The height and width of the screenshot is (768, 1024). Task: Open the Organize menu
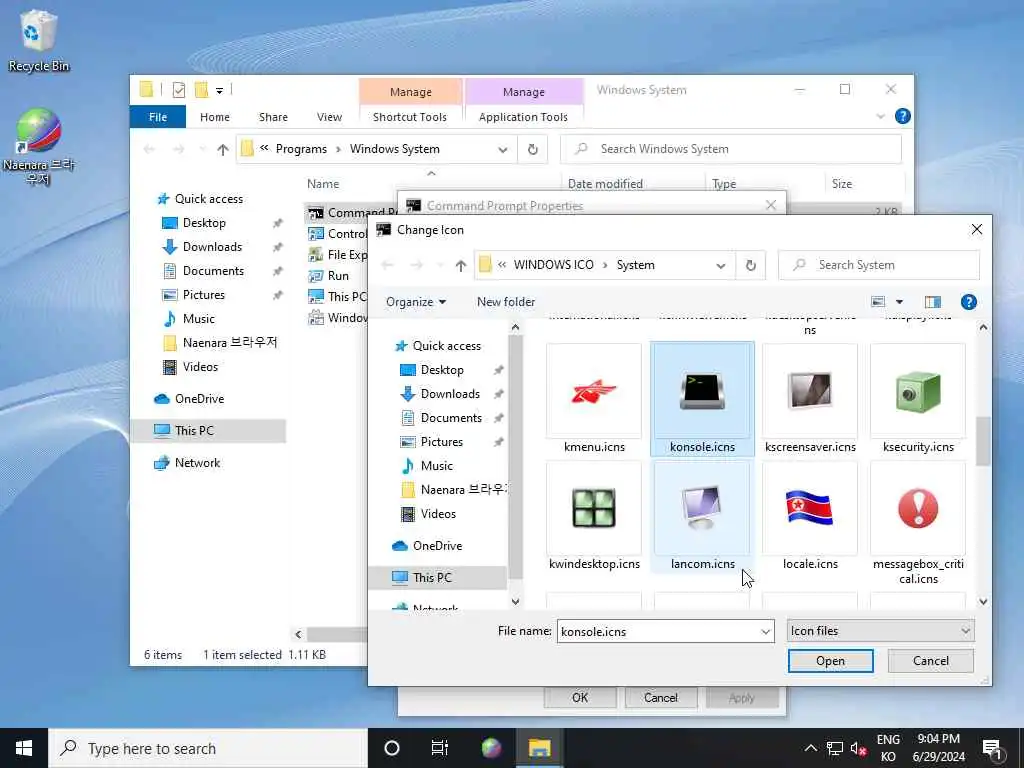(x=415, y=302)
